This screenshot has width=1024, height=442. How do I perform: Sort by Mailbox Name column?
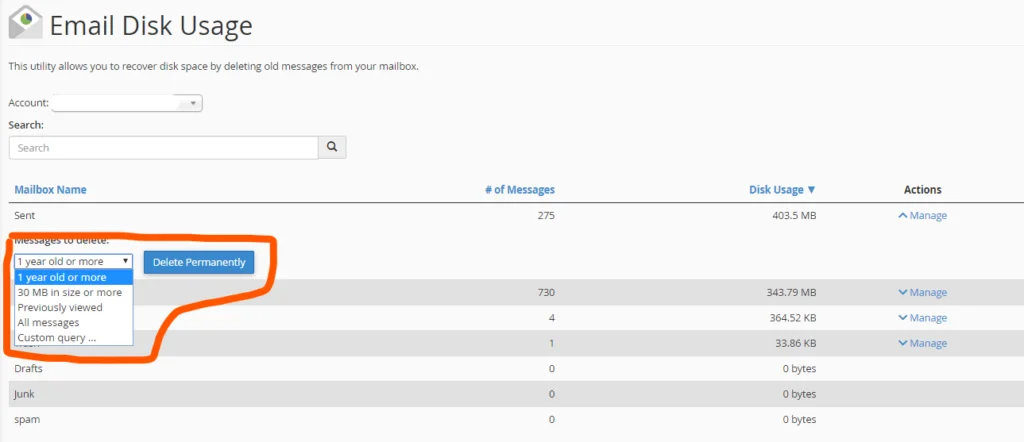point(50,190)
